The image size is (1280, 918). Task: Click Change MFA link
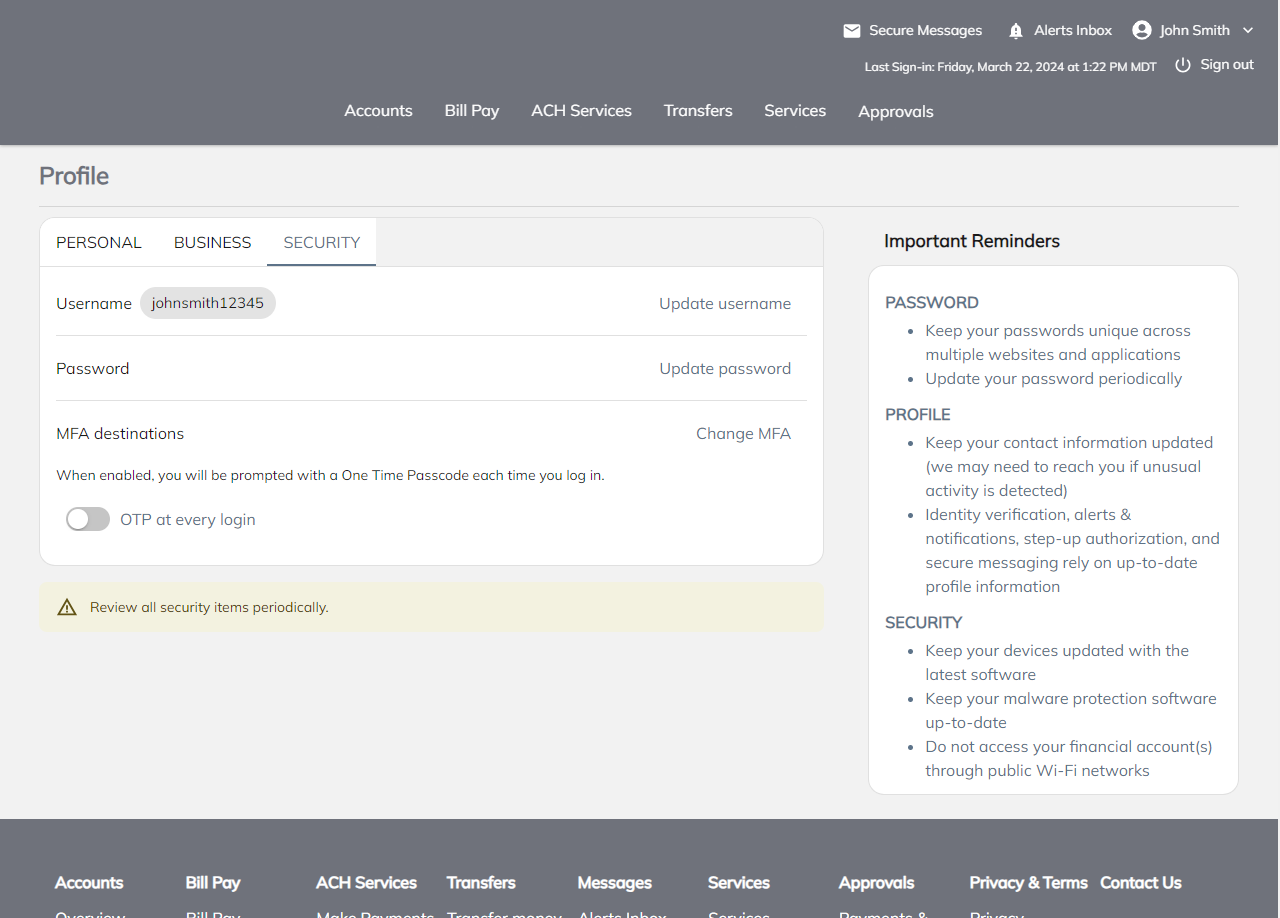[743, 433]
